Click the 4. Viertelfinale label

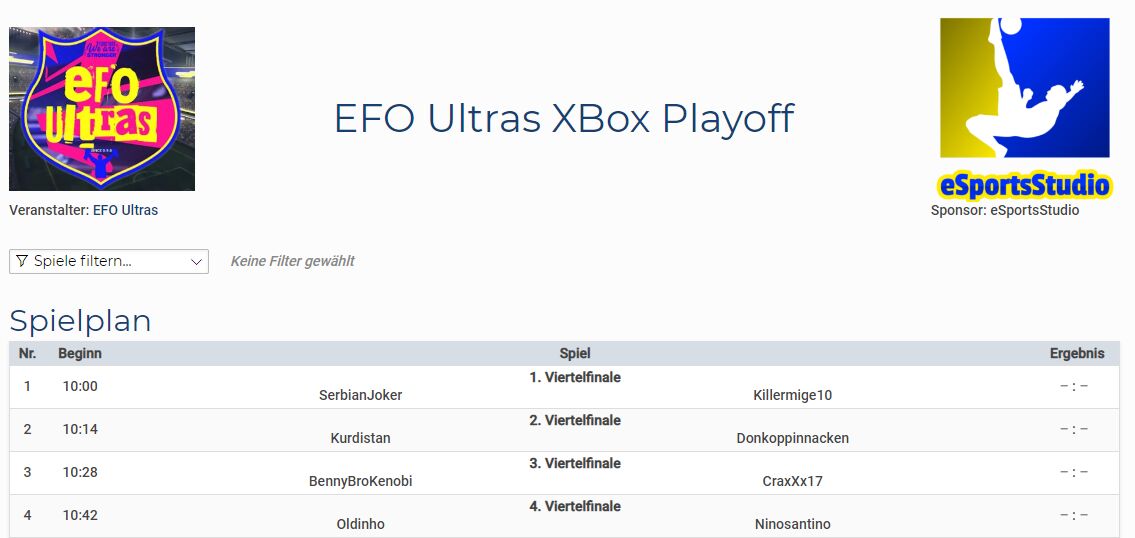pyautogui.click(x=575, y=506)
